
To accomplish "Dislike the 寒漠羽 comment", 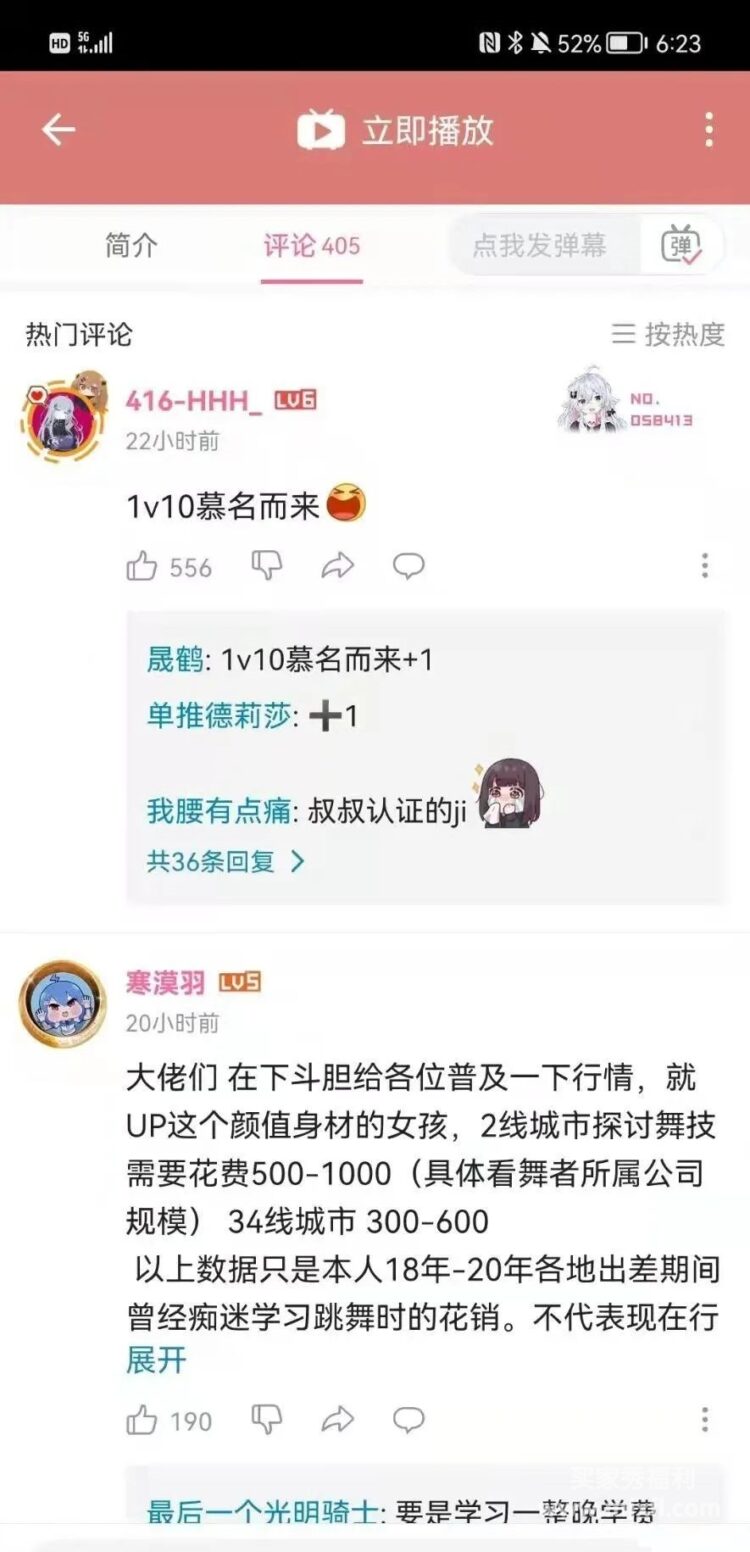I will [x=267, y=1418].
